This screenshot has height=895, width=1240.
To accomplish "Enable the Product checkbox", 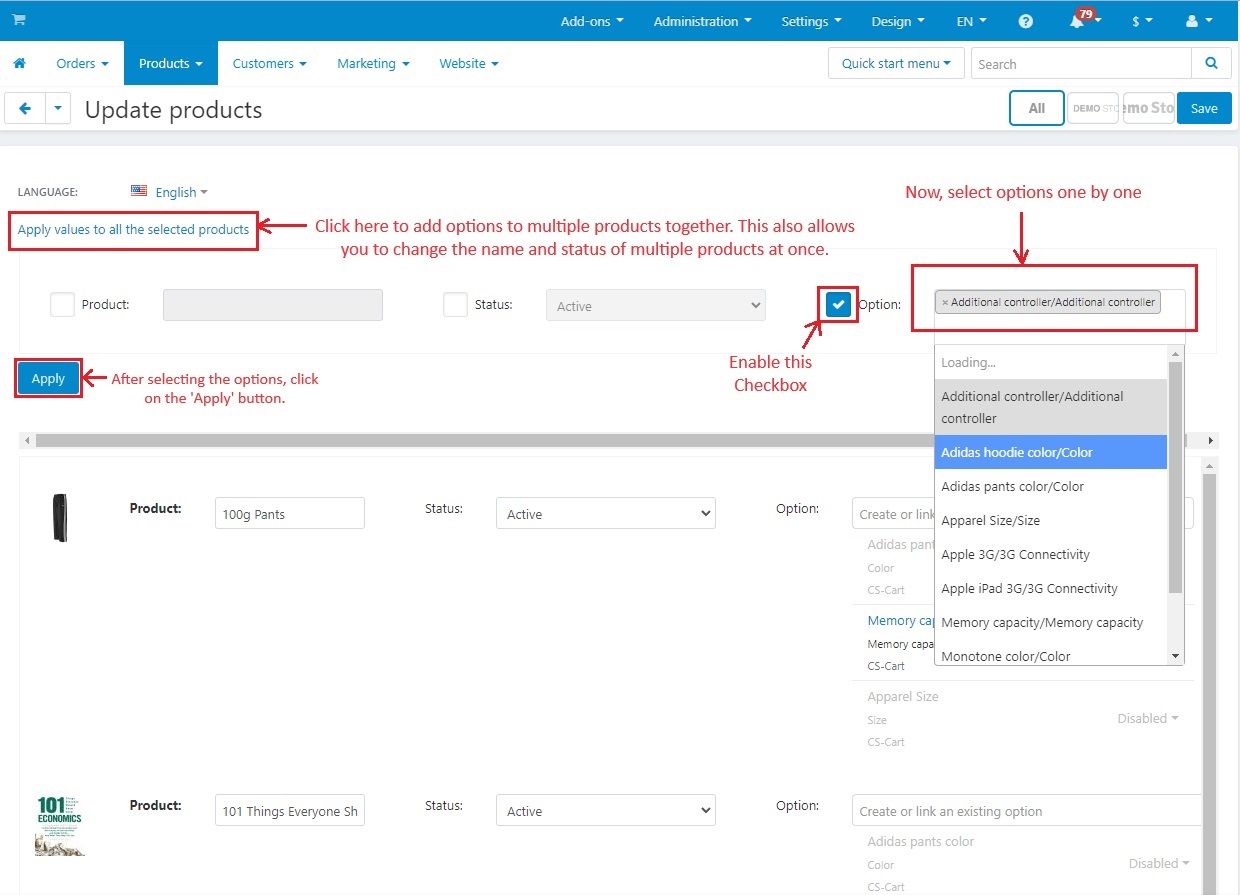I will pos(62,305).
